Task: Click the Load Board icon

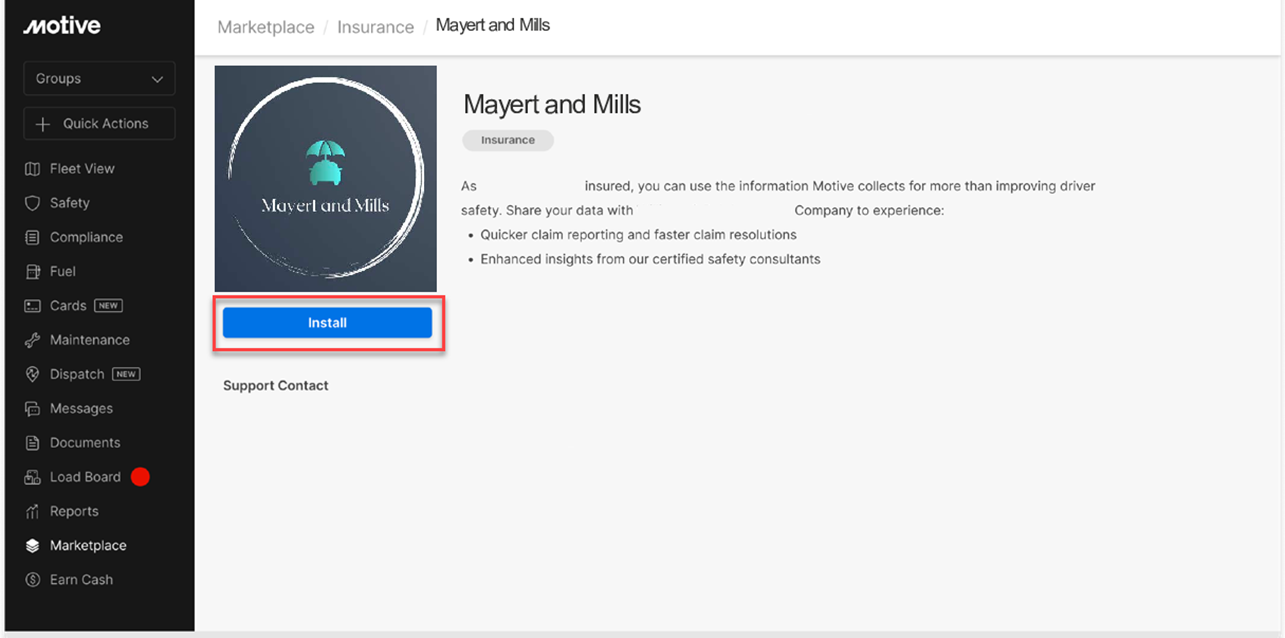Action: coord(32,477)
